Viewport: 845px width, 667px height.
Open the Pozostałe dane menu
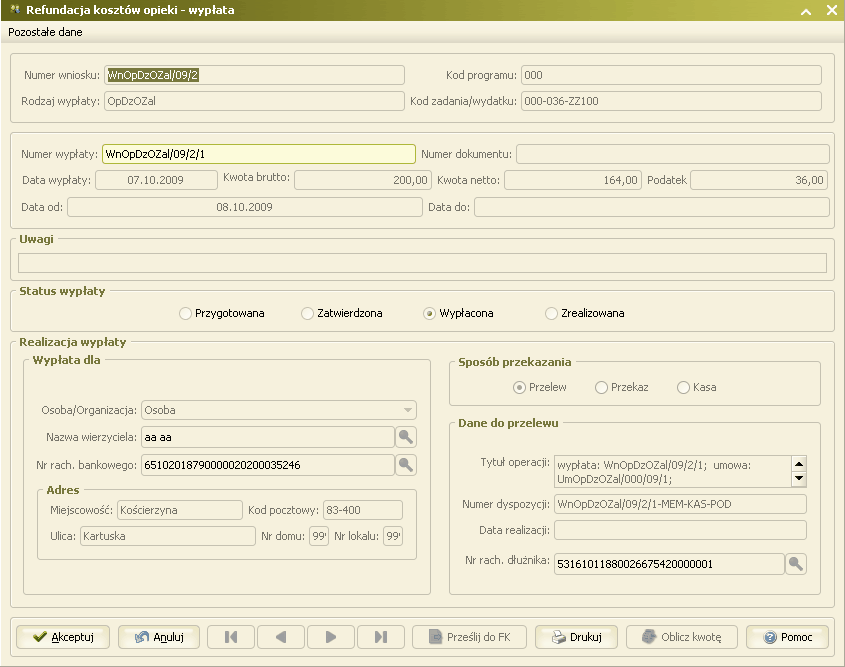click(45, 32)
